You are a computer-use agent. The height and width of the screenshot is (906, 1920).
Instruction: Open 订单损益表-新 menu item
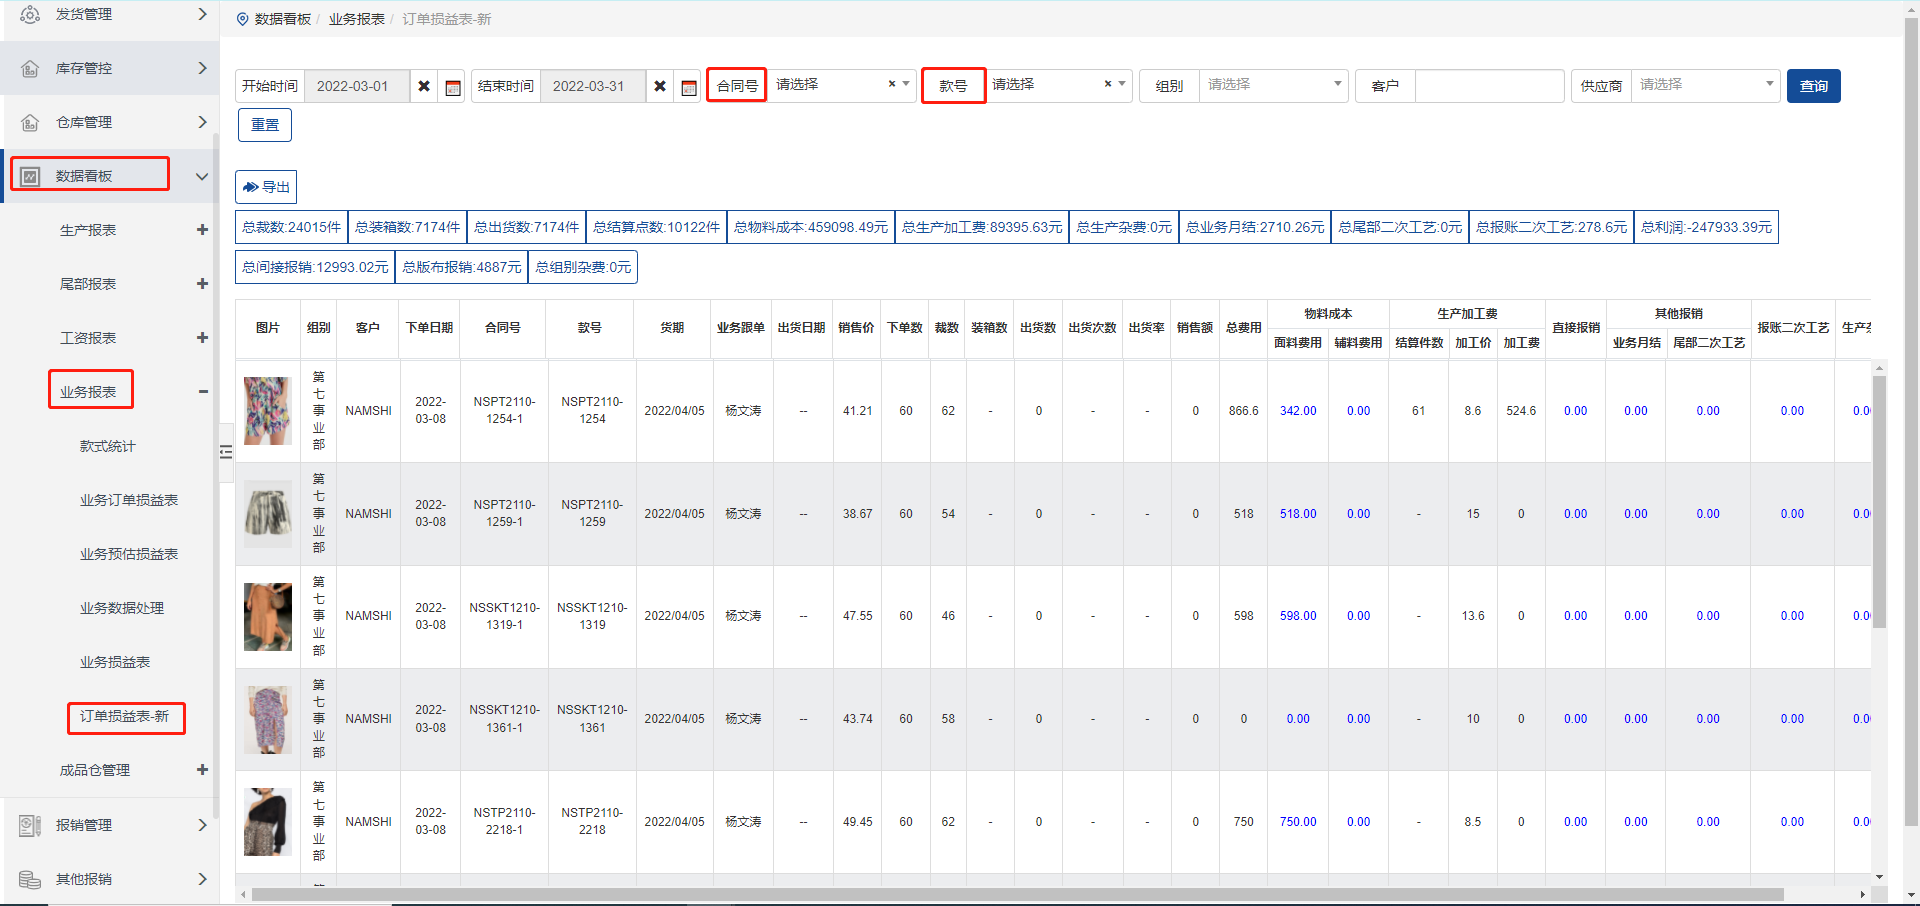tap(125, 717)
